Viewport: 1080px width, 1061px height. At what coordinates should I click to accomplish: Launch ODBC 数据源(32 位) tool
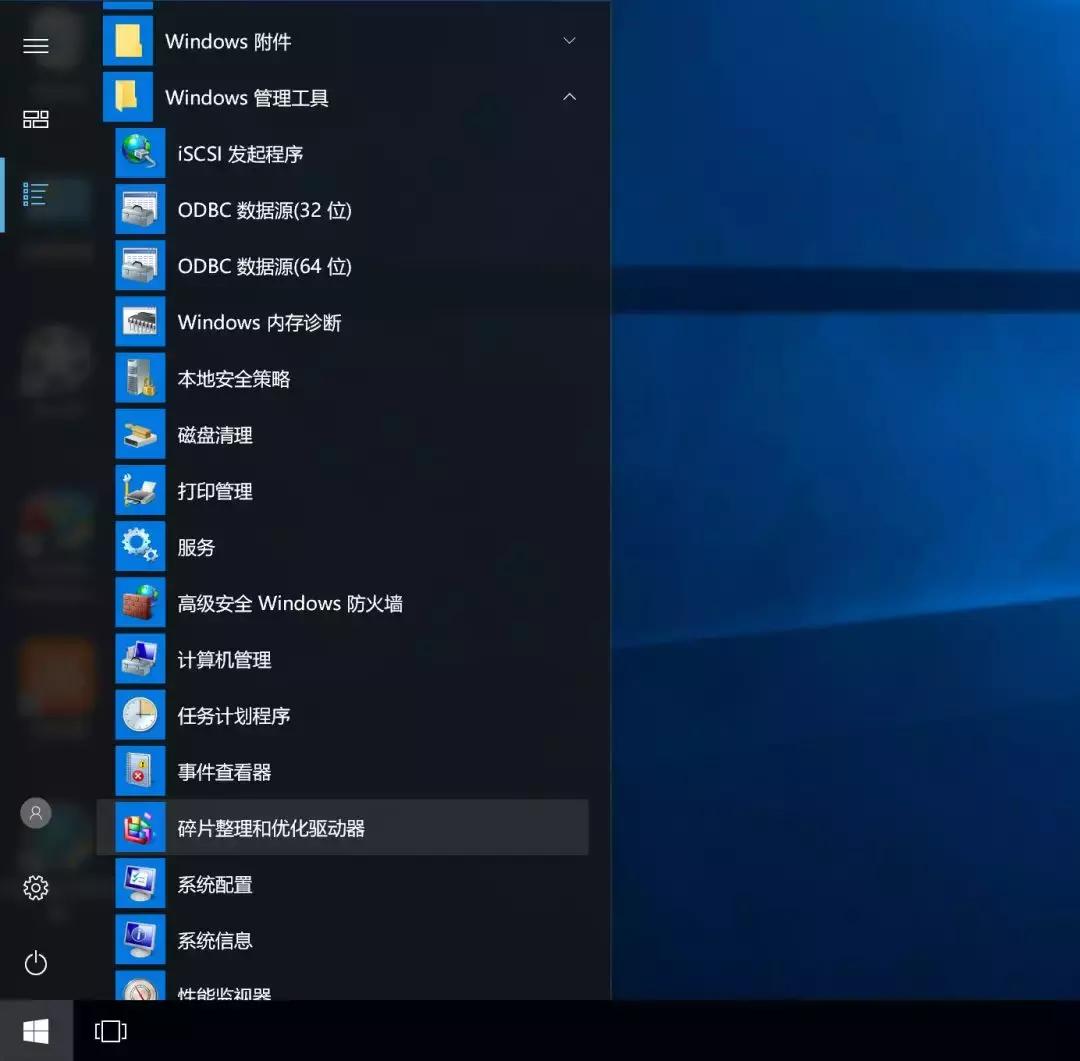[x=140, y=210]
